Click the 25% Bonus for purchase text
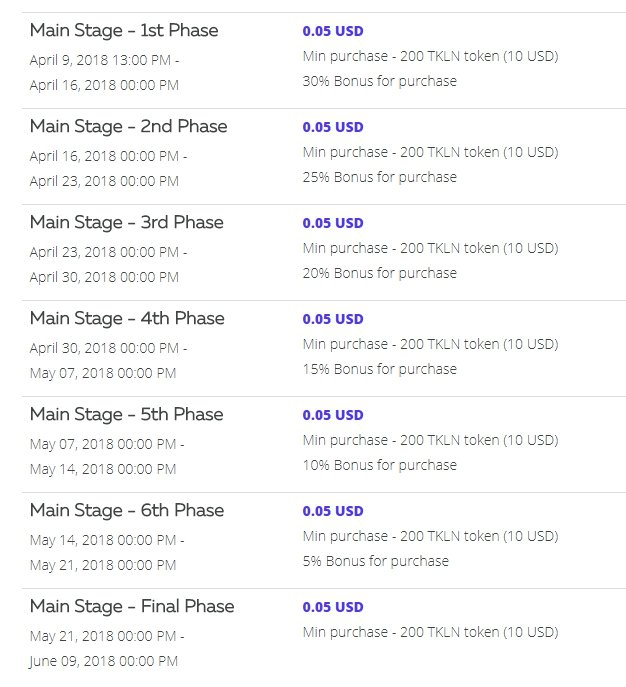The height and width of the screenshot is (687, 626). (379, 177)
